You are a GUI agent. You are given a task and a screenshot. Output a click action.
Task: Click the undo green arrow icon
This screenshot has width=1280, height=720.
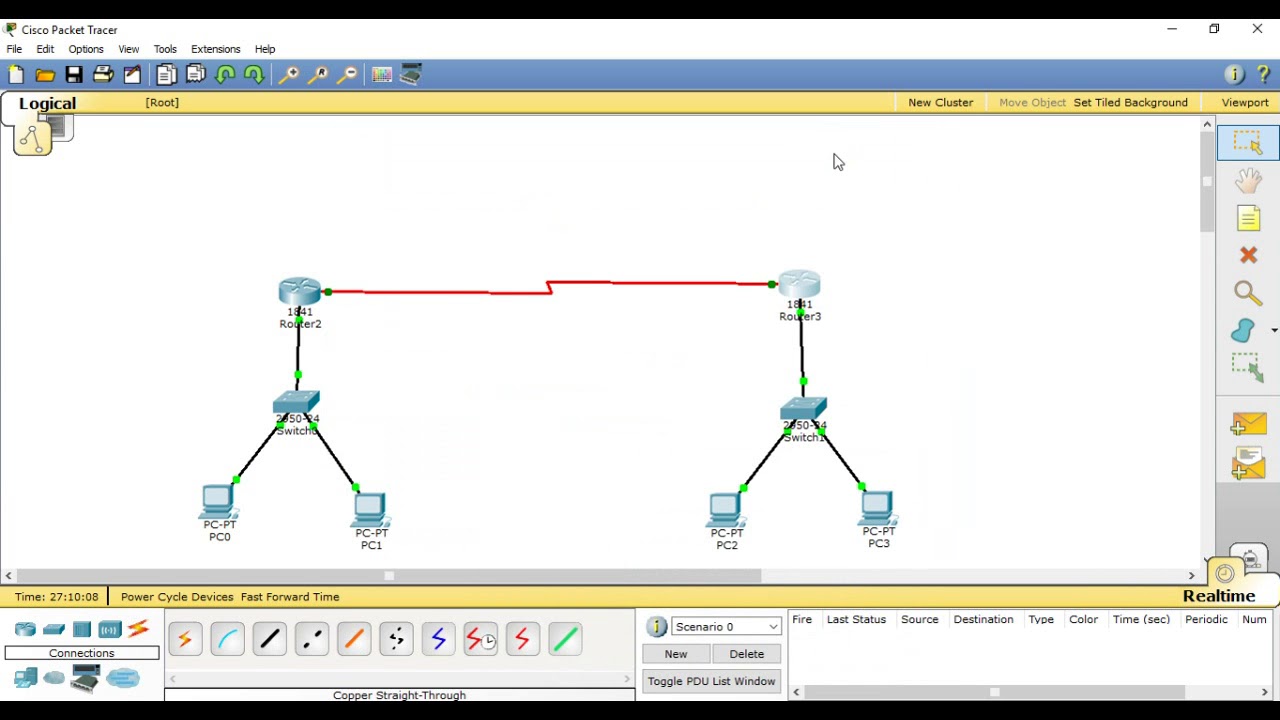click(x=225, y=75)
